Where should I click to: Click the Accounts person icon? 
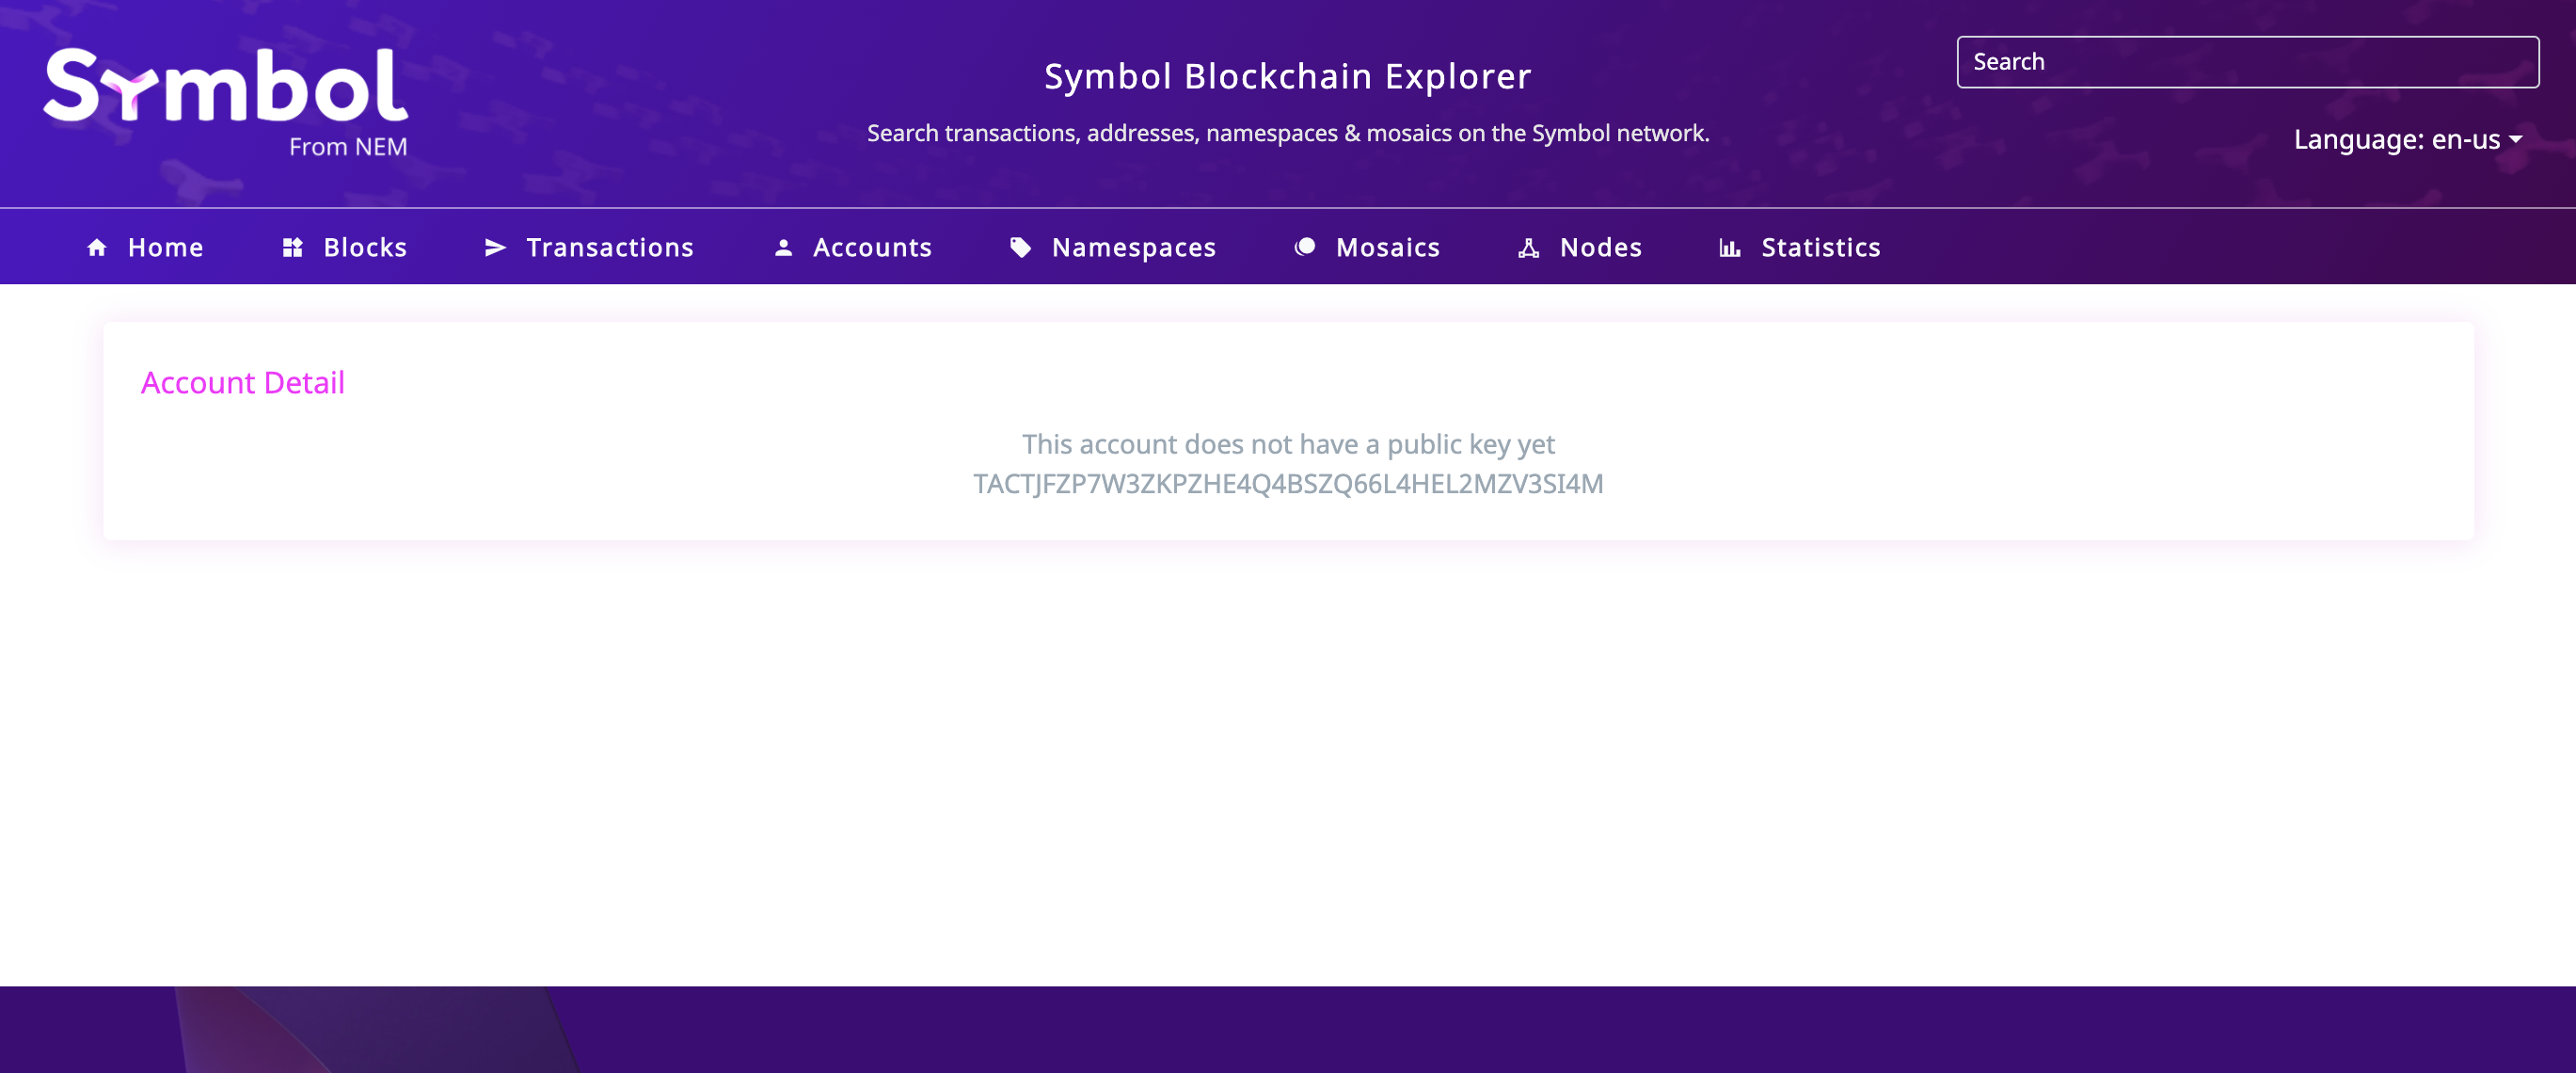pyautogui.click(x=783, y=247)
